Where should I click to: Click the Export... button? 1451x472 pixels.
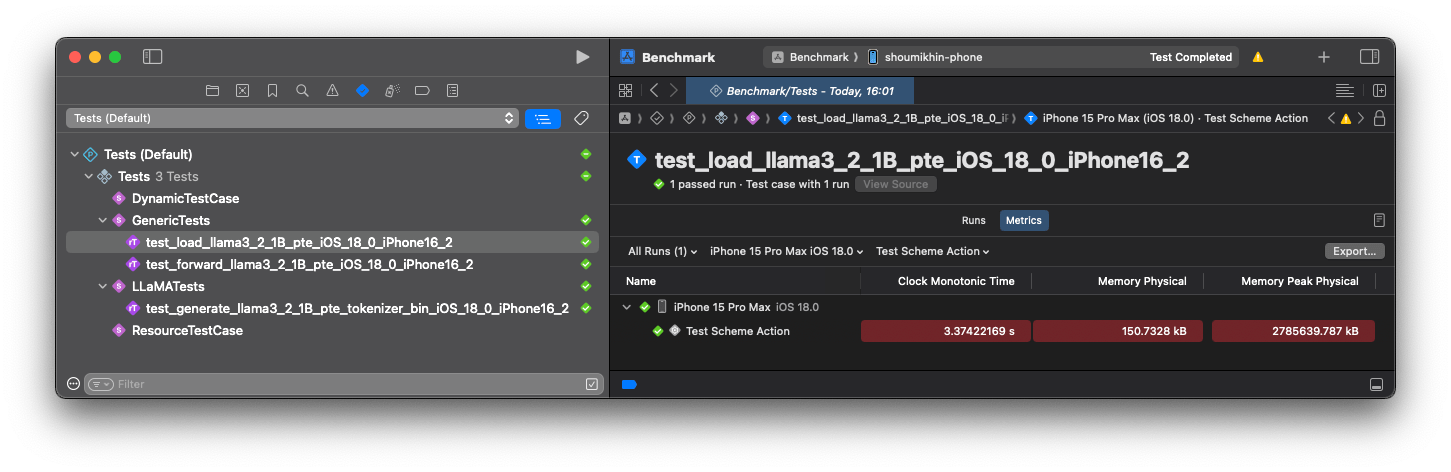[1354, 251]
